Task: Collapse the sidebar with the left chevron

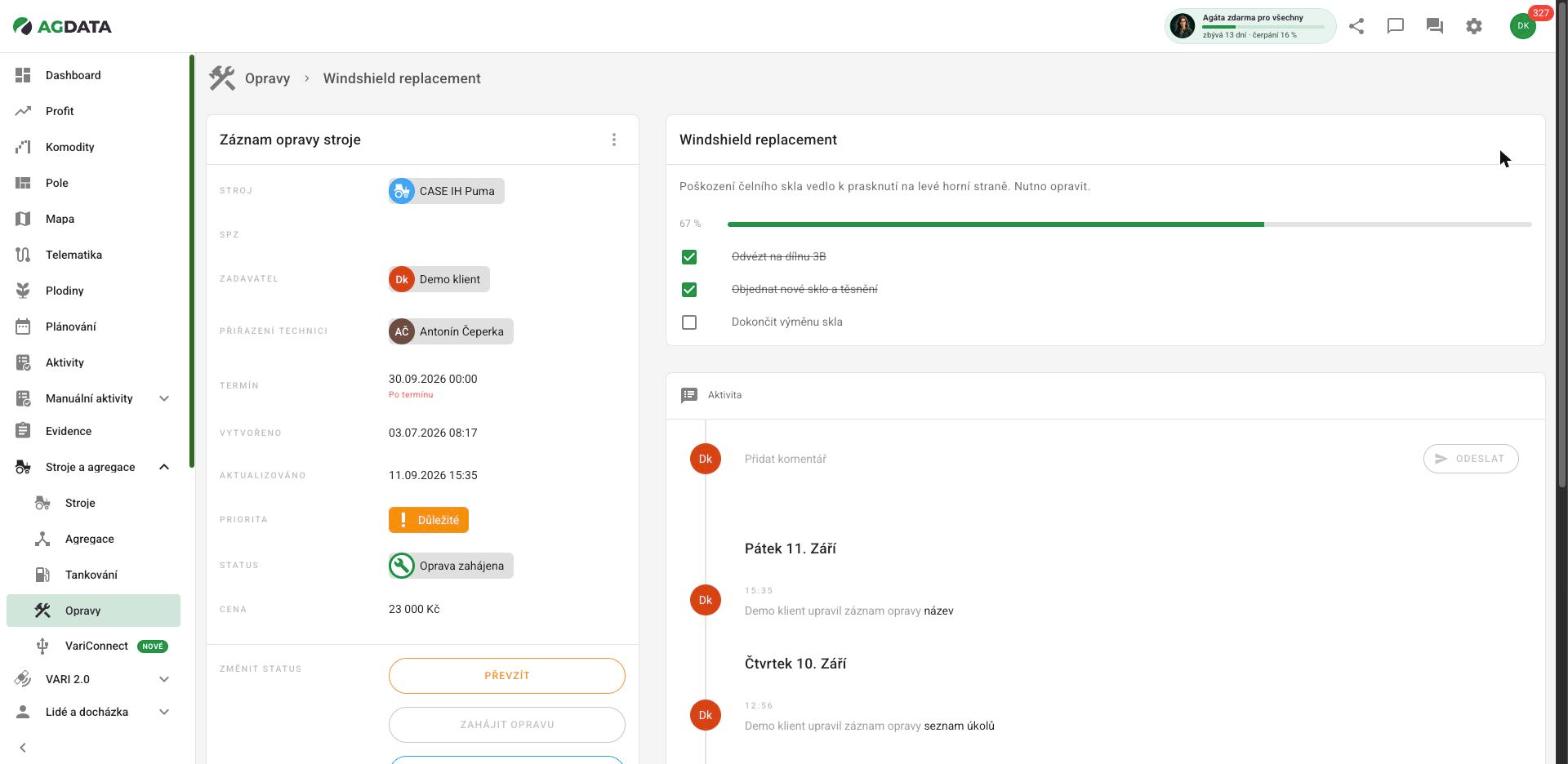Action: (x=22, y=748)
